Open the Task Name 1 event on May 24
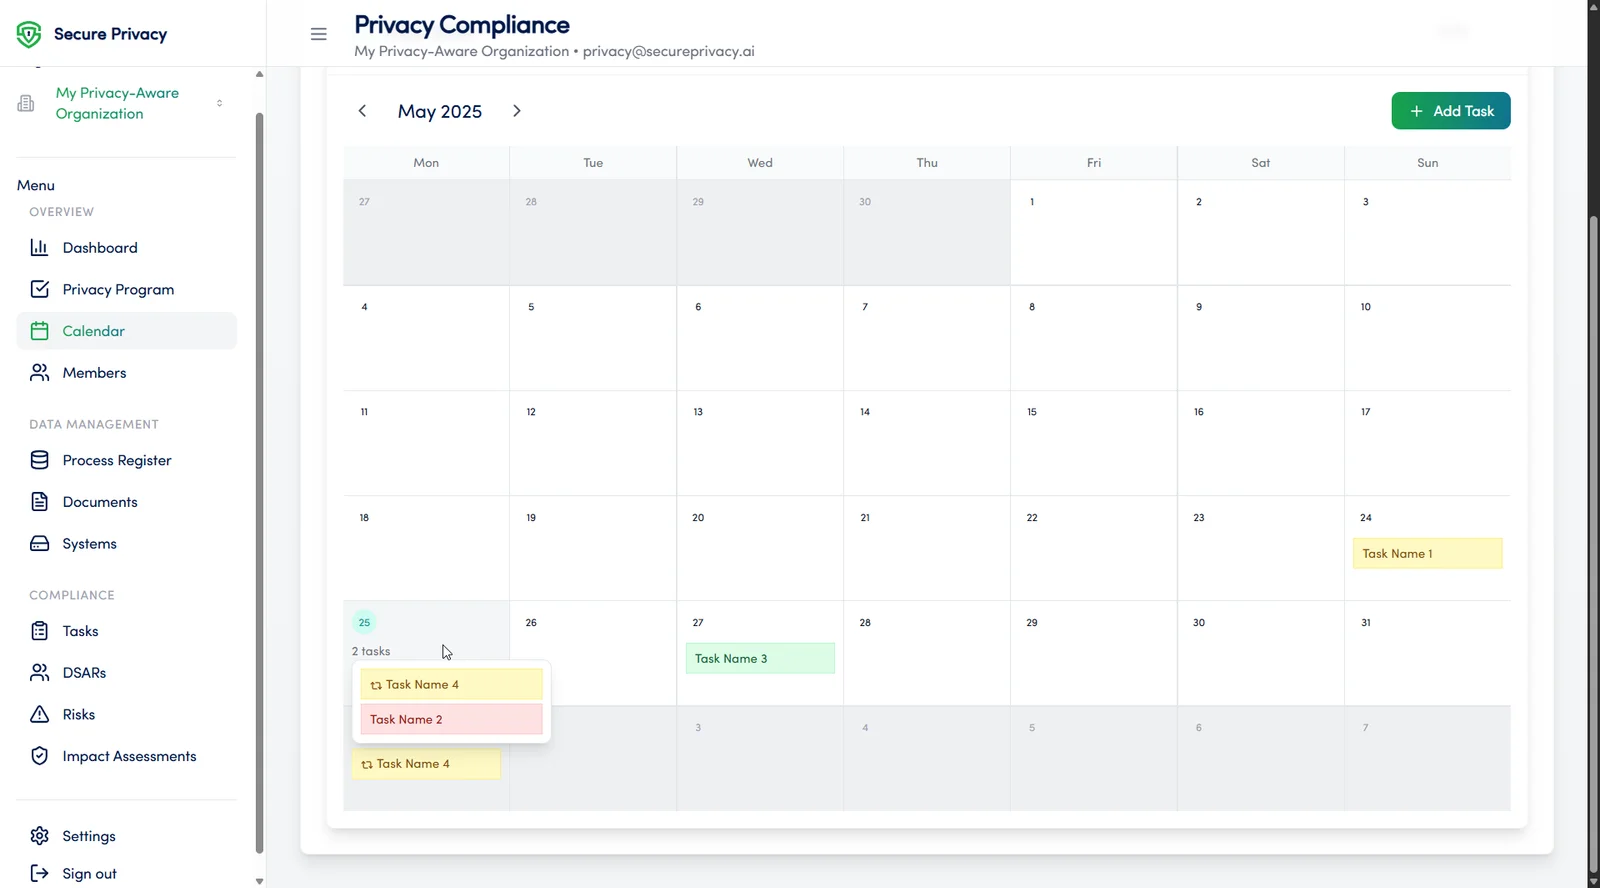Image resolution: width=1600 pixels, height=888 pixels. click(1427, 553)
